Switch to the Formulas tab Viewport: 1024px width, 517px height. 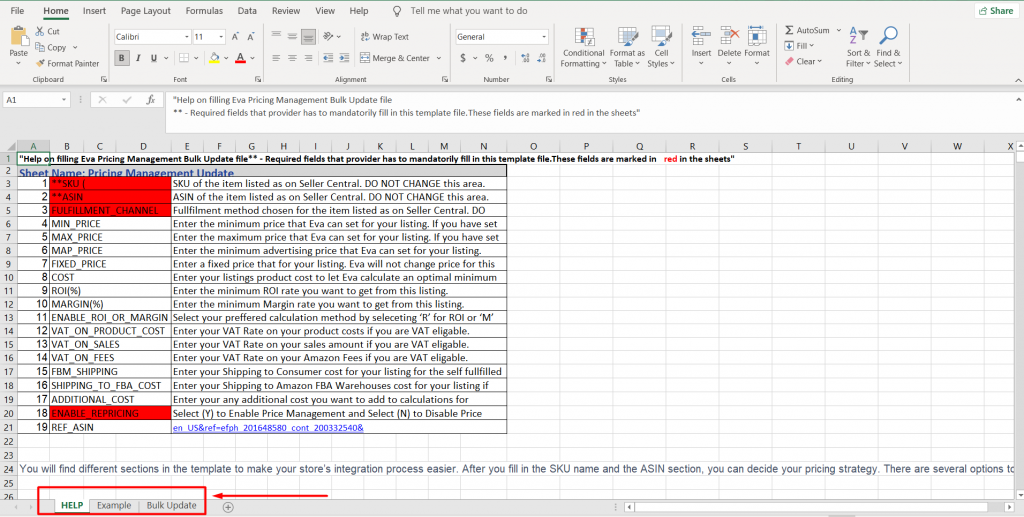click(x=204, y=10)
